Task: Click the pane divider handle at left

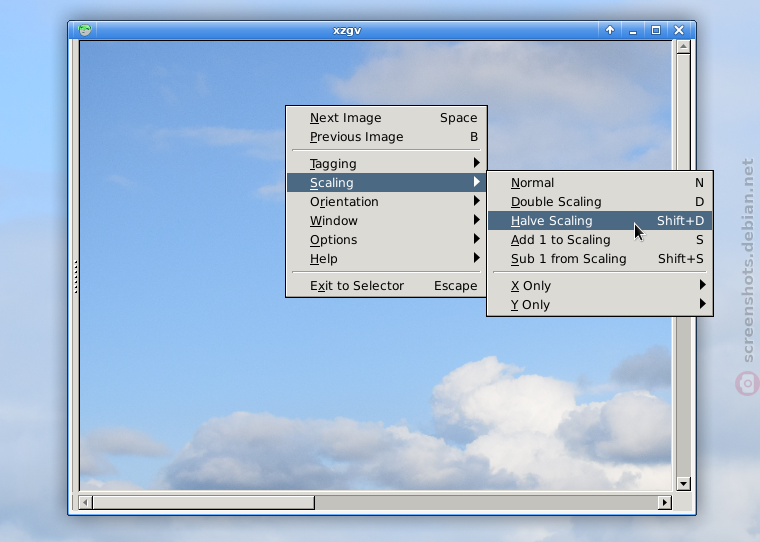Action: click(x=76, y=277)
